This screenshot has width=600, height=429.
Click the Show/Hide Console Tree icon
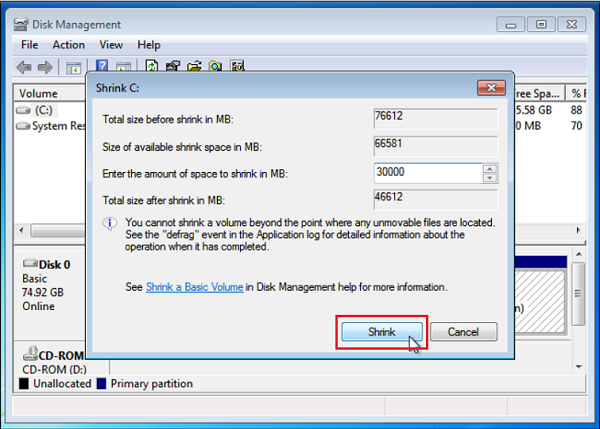coord(73,68)
